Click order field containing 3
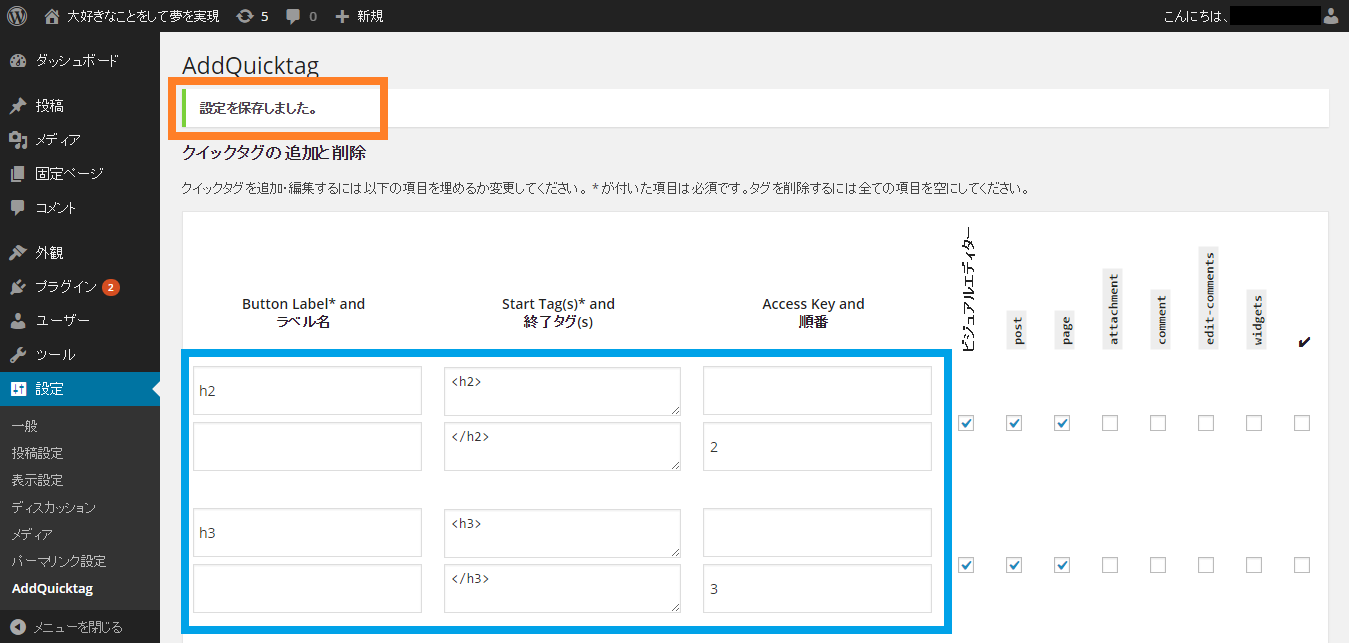 coord(817,589)
